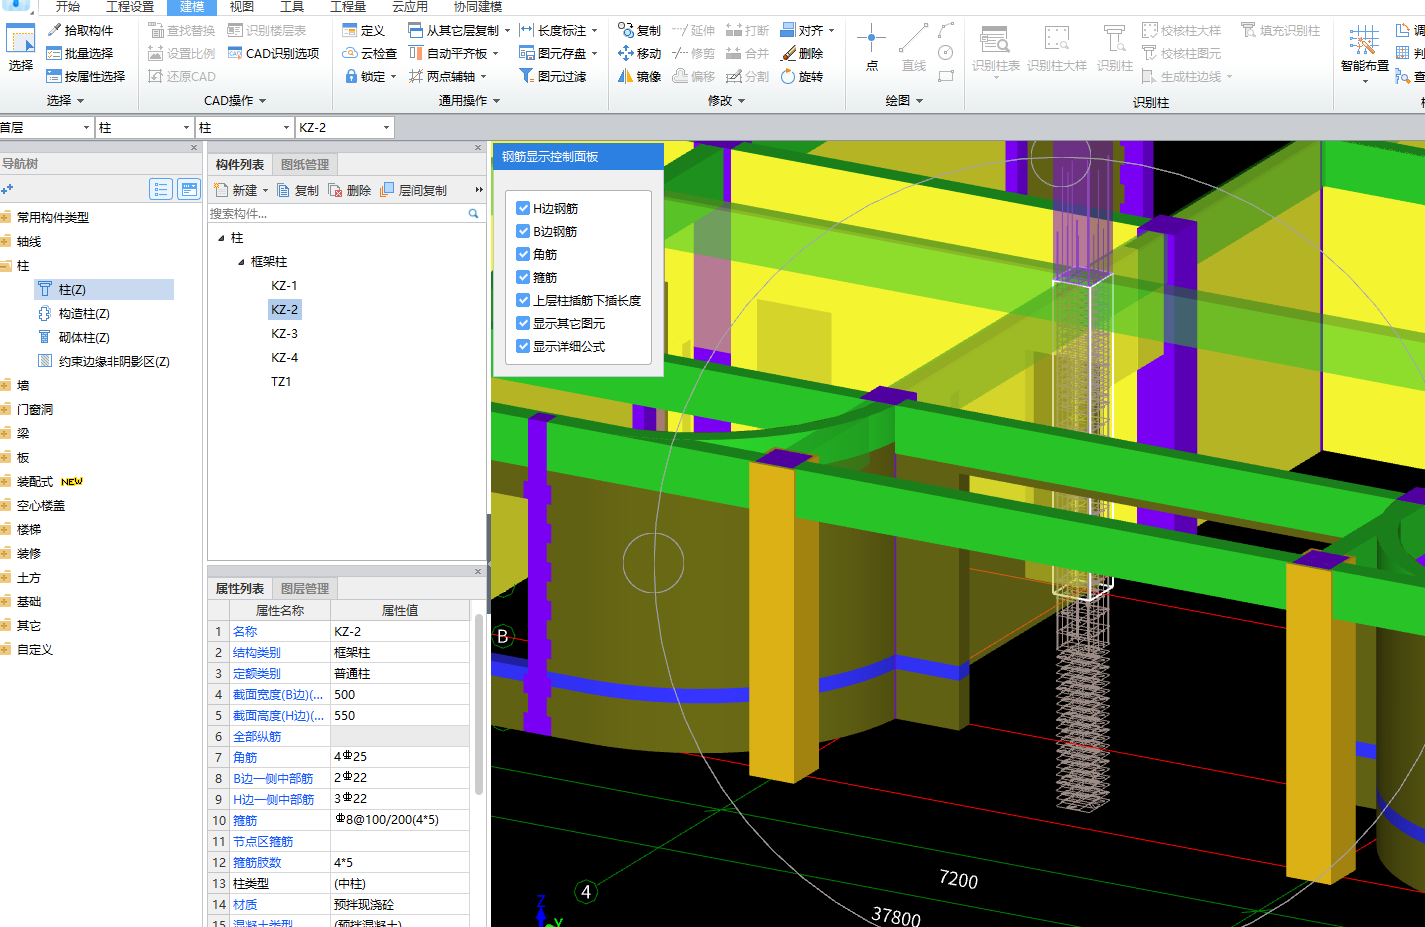The image size is (1425, 927).
Task: Run 云检查 cloud check
Action: 369,53
